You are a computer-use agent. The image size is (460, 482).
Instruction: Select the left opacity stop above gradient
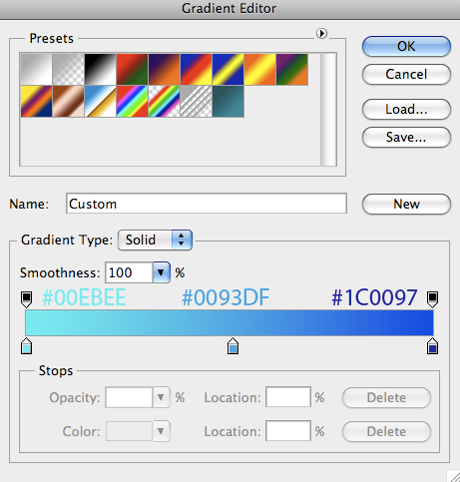27,299
